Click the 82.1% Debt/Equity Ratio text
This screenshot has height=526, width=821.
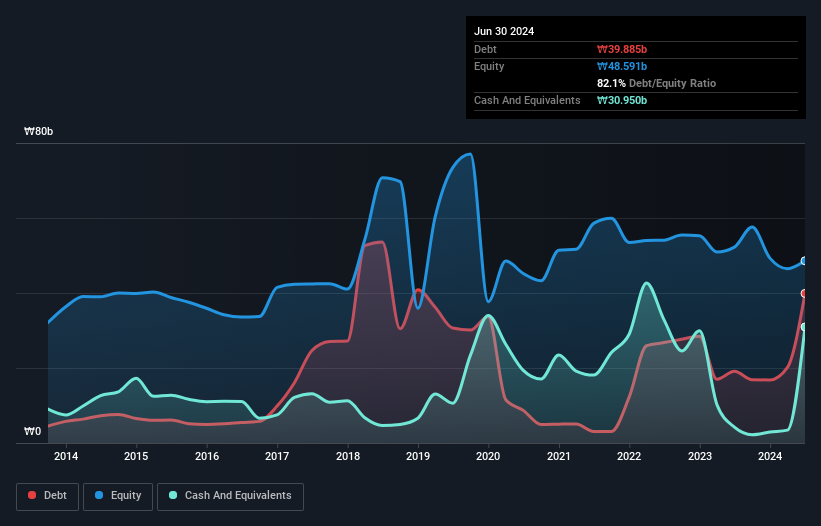pyautogui.click(x=657, y=83)
